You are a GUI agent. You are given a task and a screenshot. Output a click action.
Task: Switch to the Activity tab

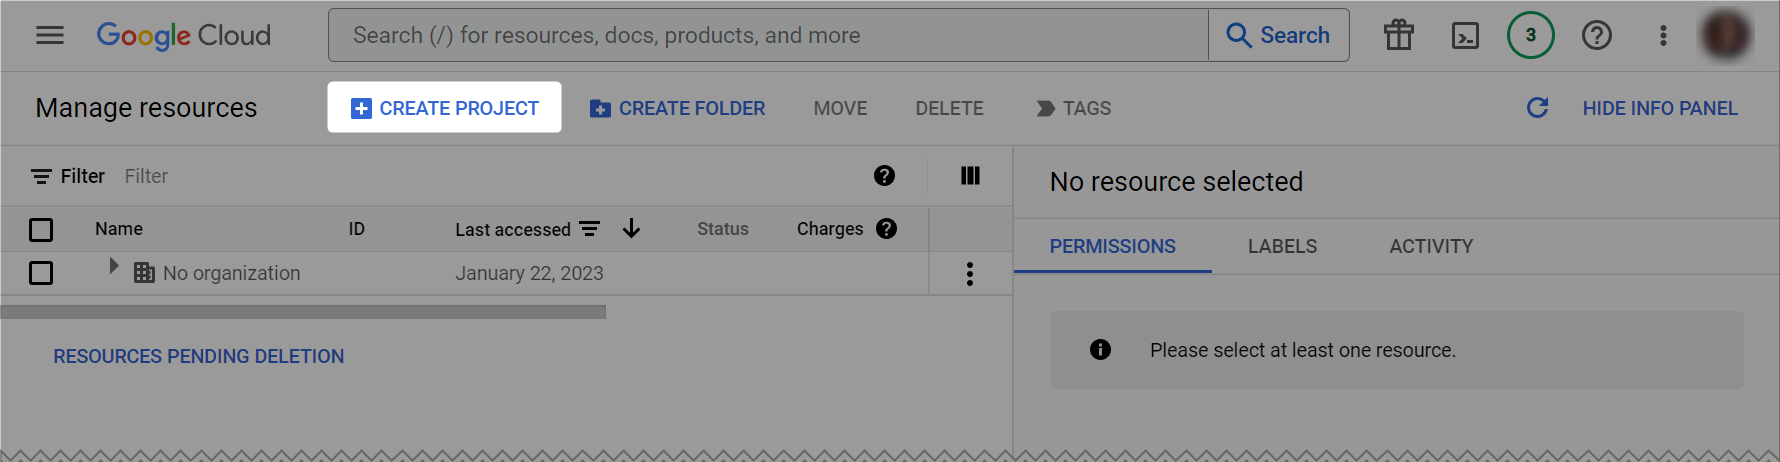tap(1431, 246)
